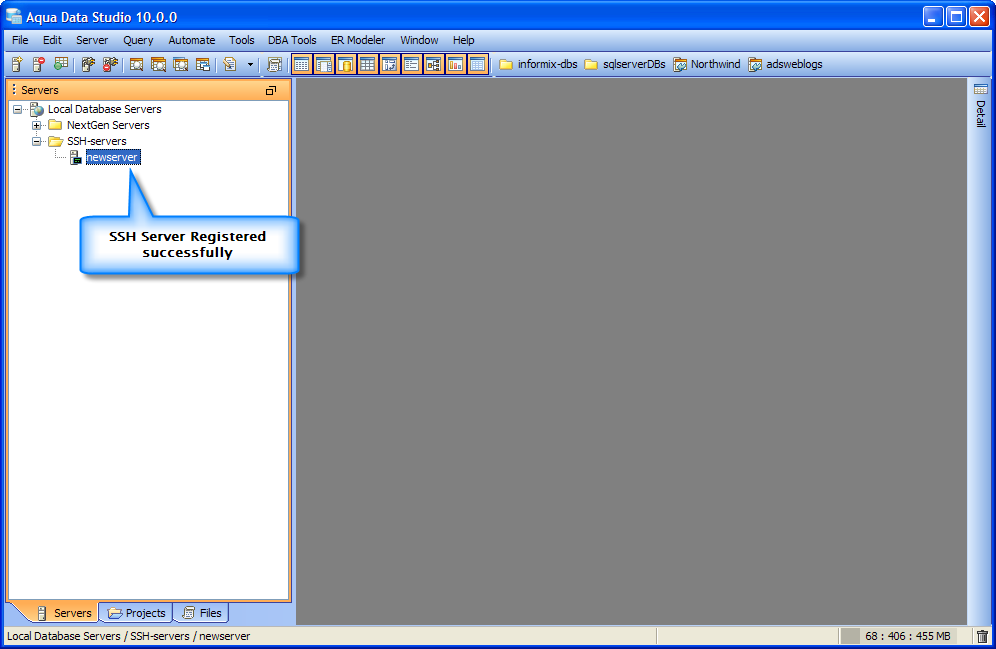
Task: Switch to the Files tab
Action: click(202, 613)
